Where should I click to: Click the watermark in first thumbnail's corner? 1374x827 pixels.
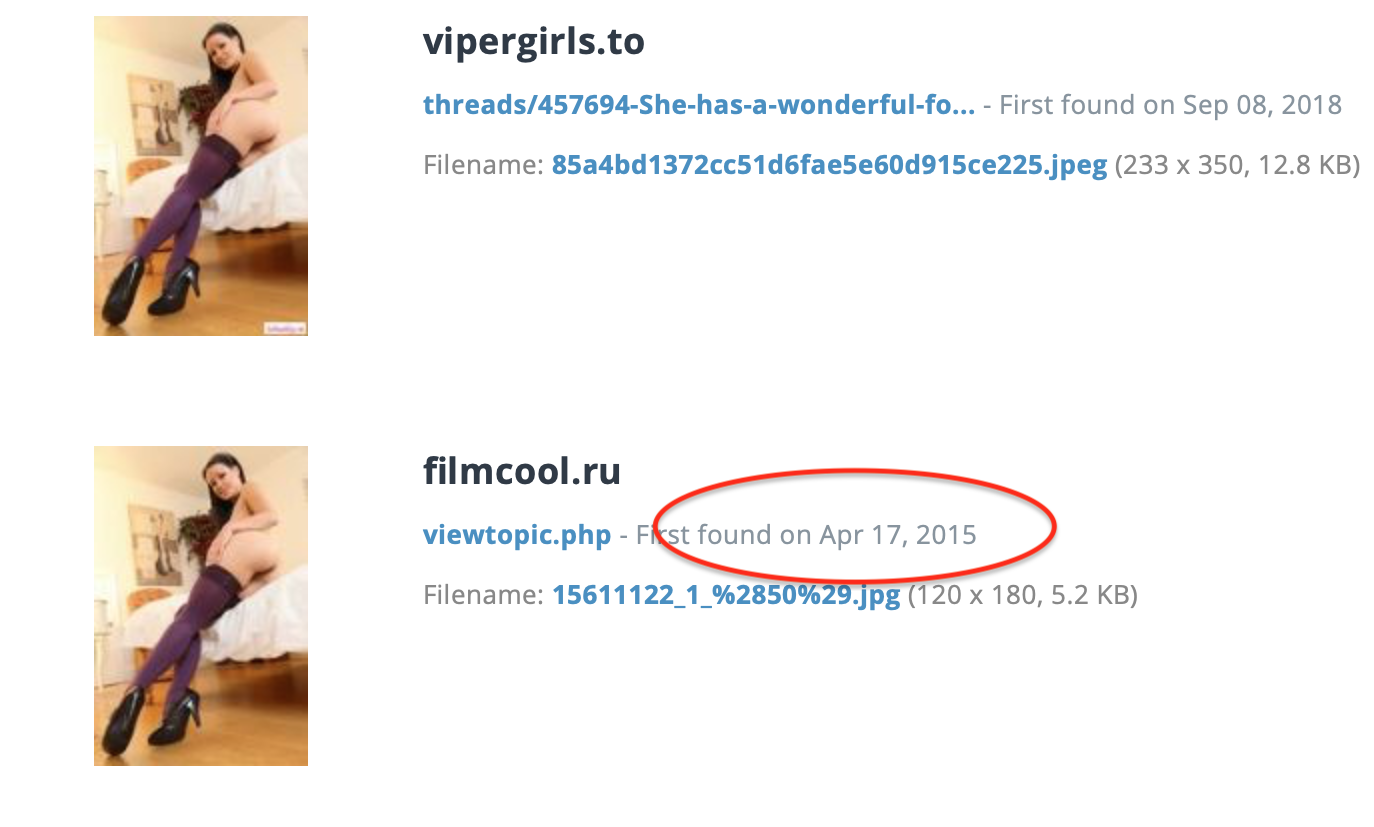click(284, 327)
